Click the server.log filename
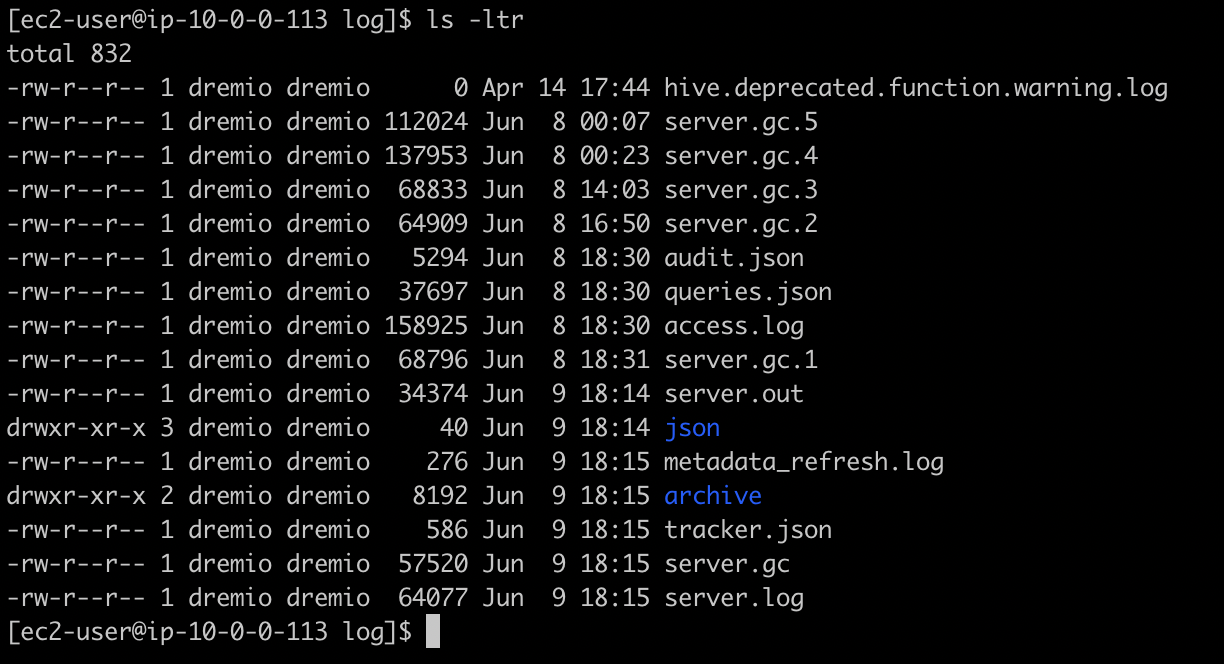This screenshot has height=664, width=1224. [x=734, y=598]
